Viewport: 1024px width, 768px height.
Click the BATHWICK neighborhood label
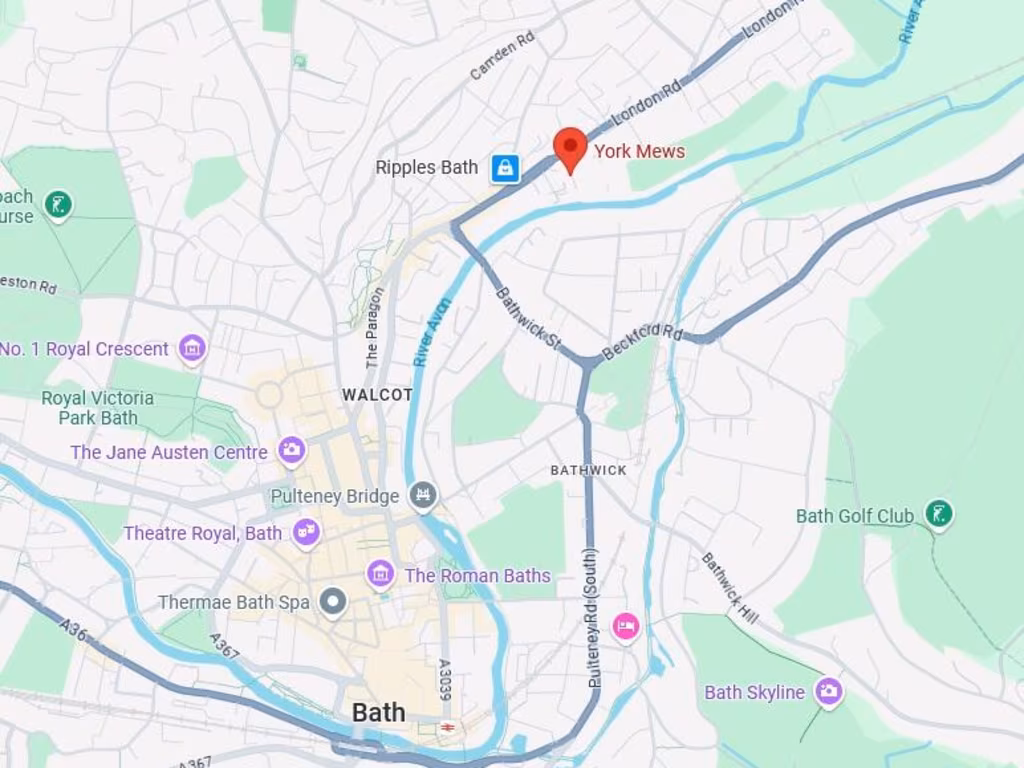pos(588,470)
